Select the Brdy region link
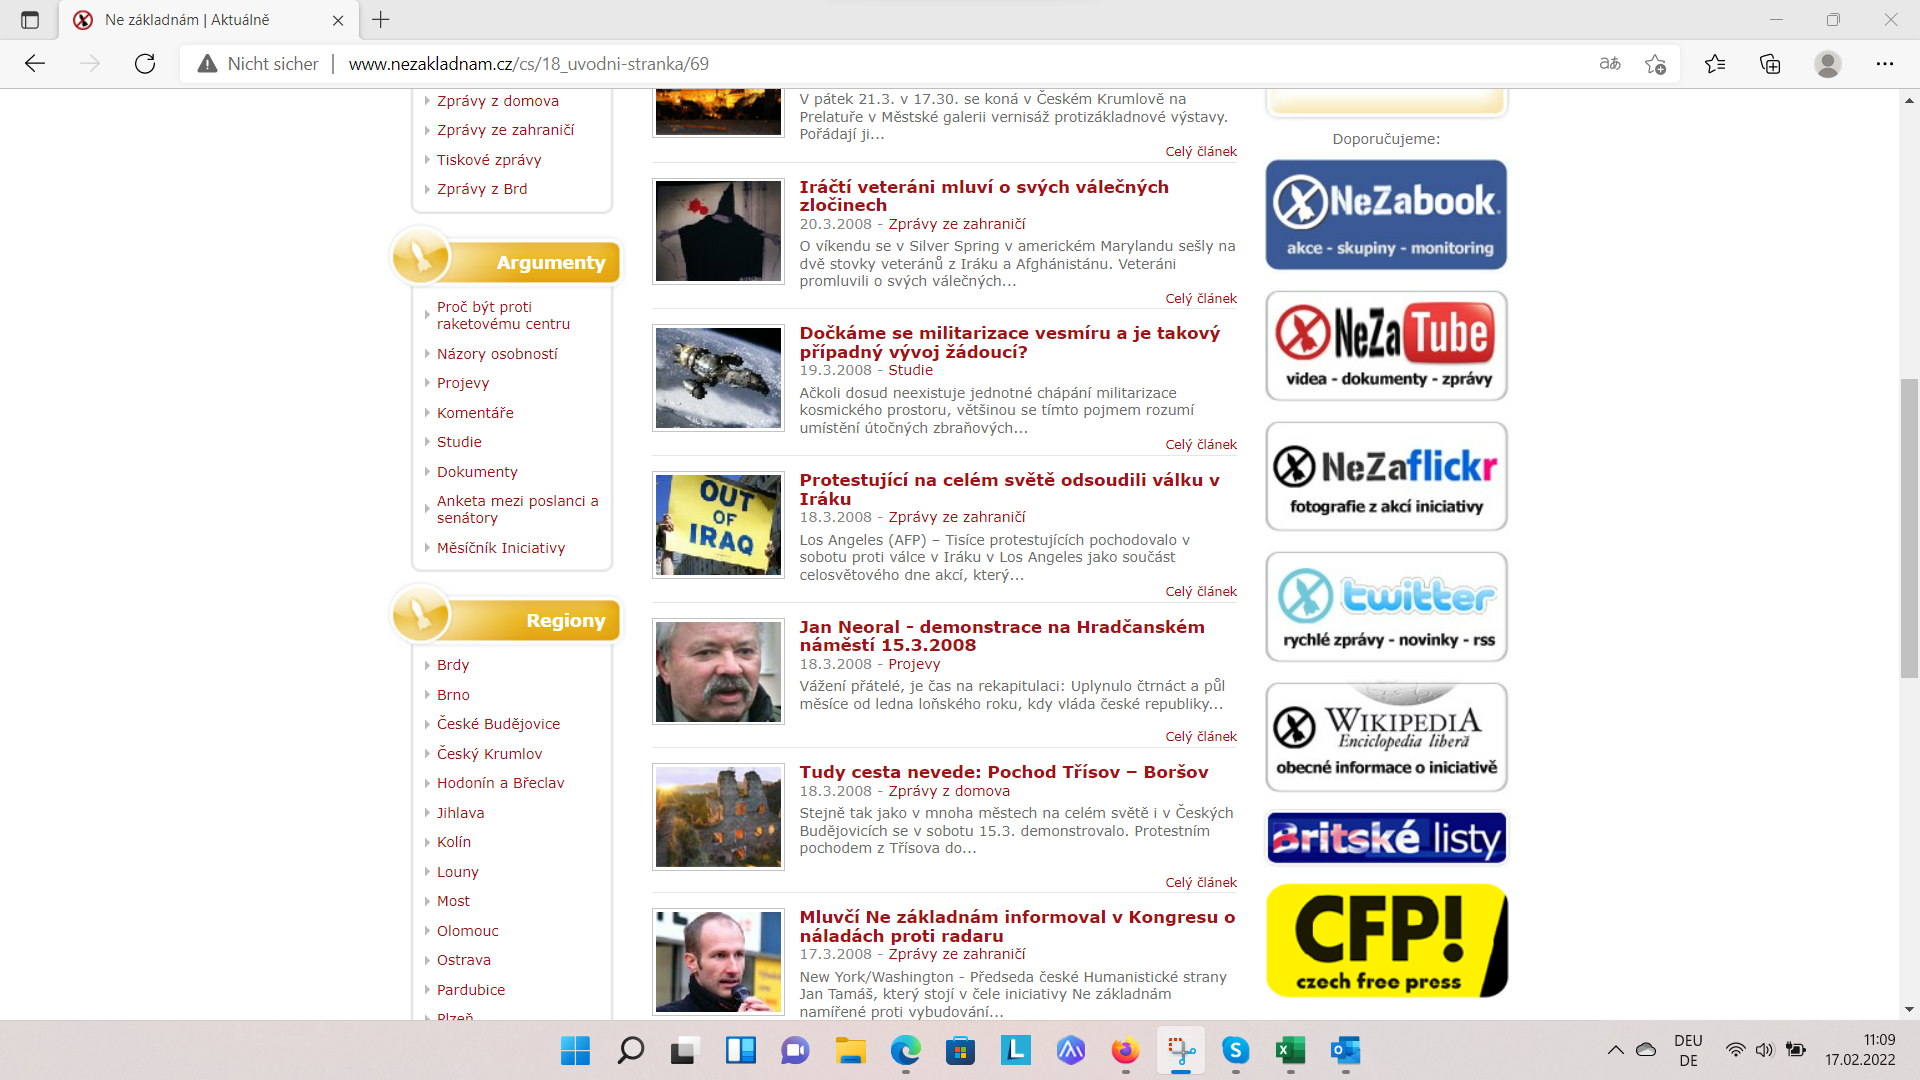The width and height of the screenshot is (1920, 1080). (x=452, y=665)
